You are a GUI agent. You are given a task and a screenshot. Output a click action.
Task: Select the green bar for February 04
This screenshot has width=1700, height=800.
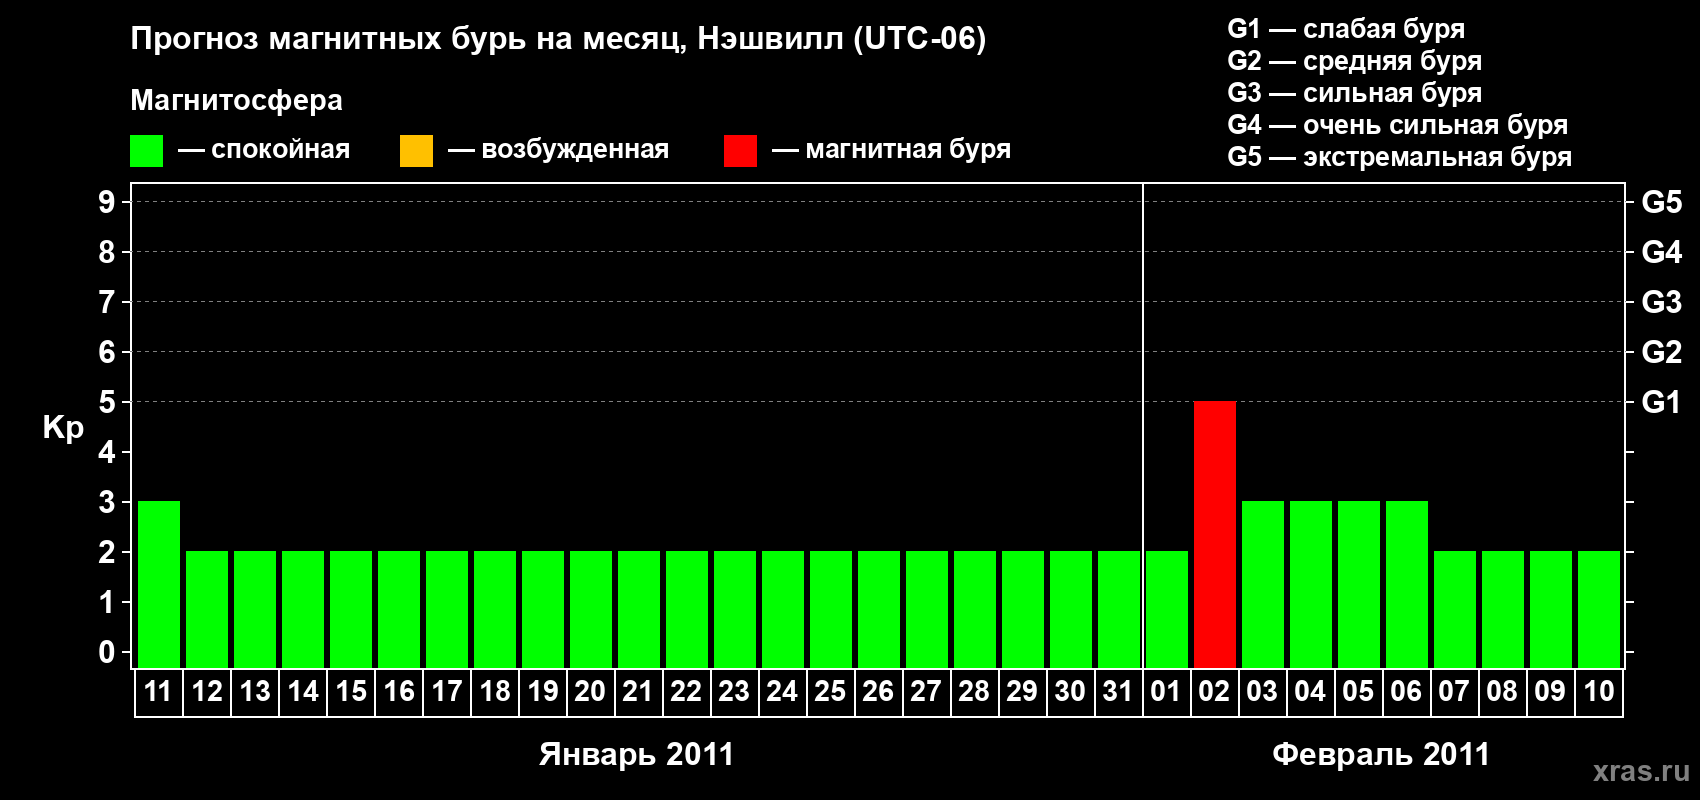click(1311, 584)
